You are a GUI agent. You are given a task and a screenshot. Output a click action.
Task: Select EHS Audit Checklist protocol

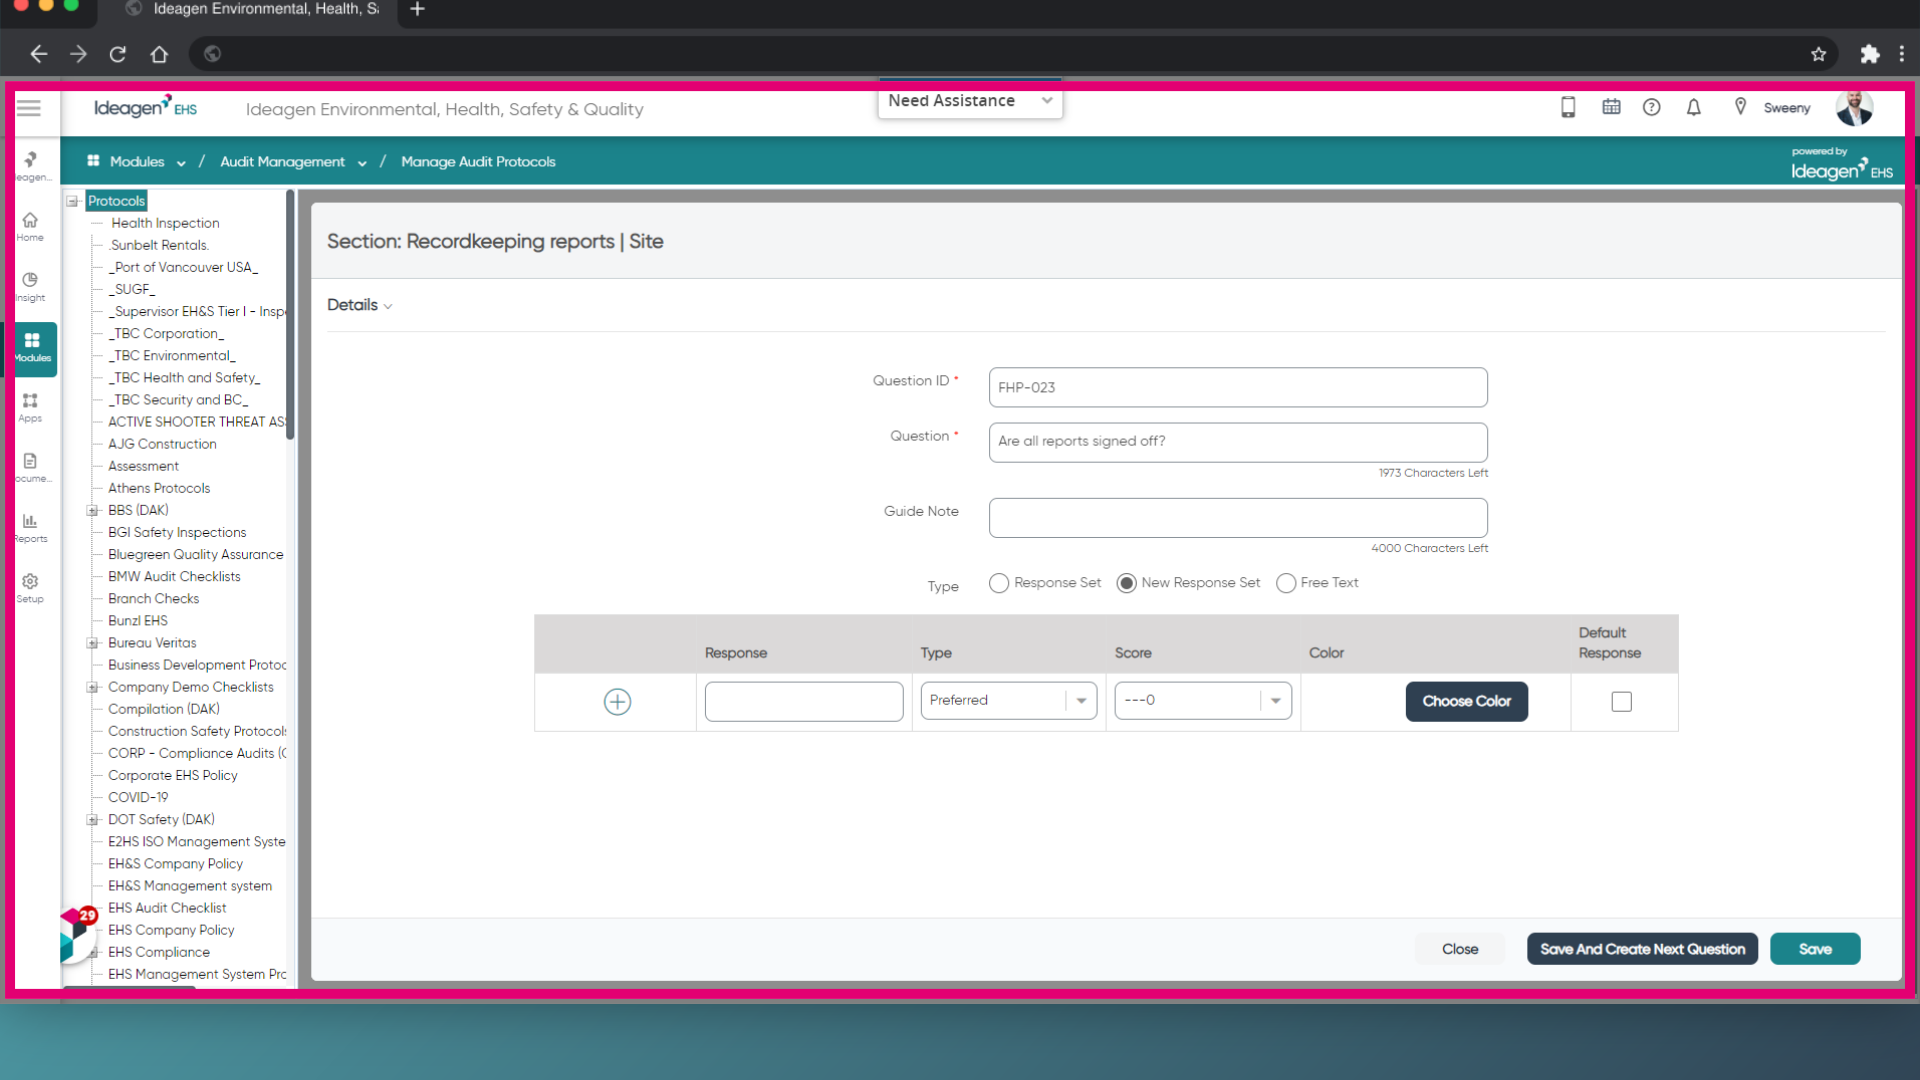pyautogui.click(x=167, y=908)
